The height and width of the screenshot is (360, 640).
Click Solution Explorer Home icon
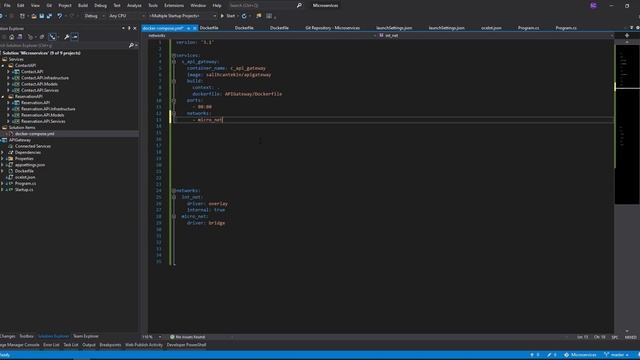pyautogui.click(x=12, y=37)
